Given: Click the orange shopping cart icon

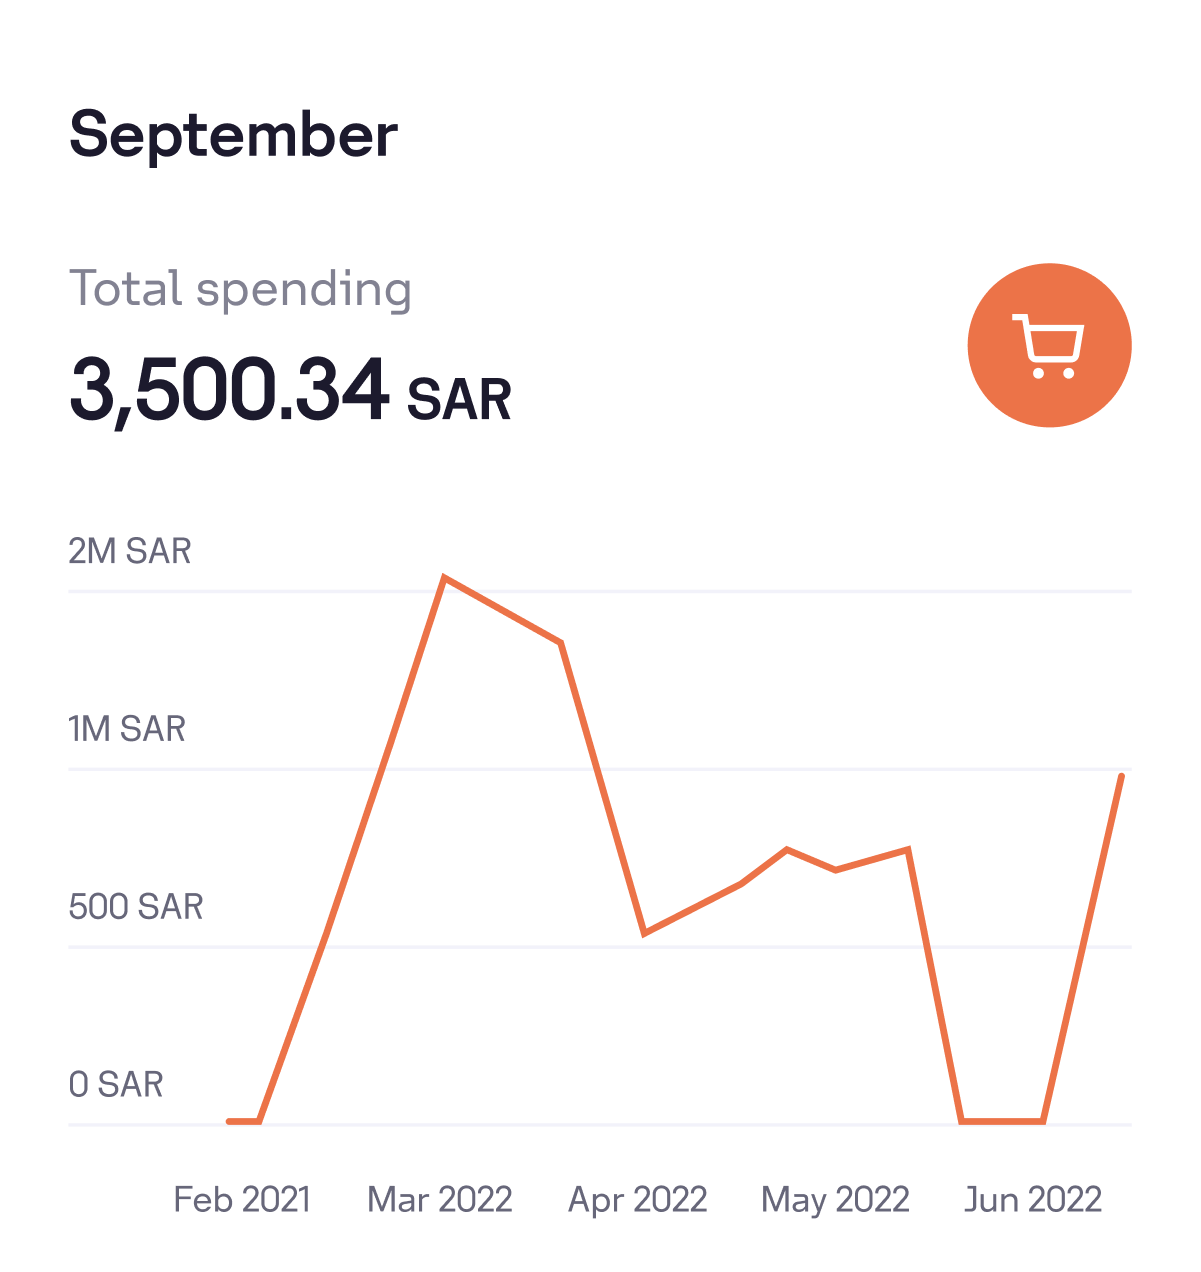Looking at the screenshot, I should tap(1049, 345).
